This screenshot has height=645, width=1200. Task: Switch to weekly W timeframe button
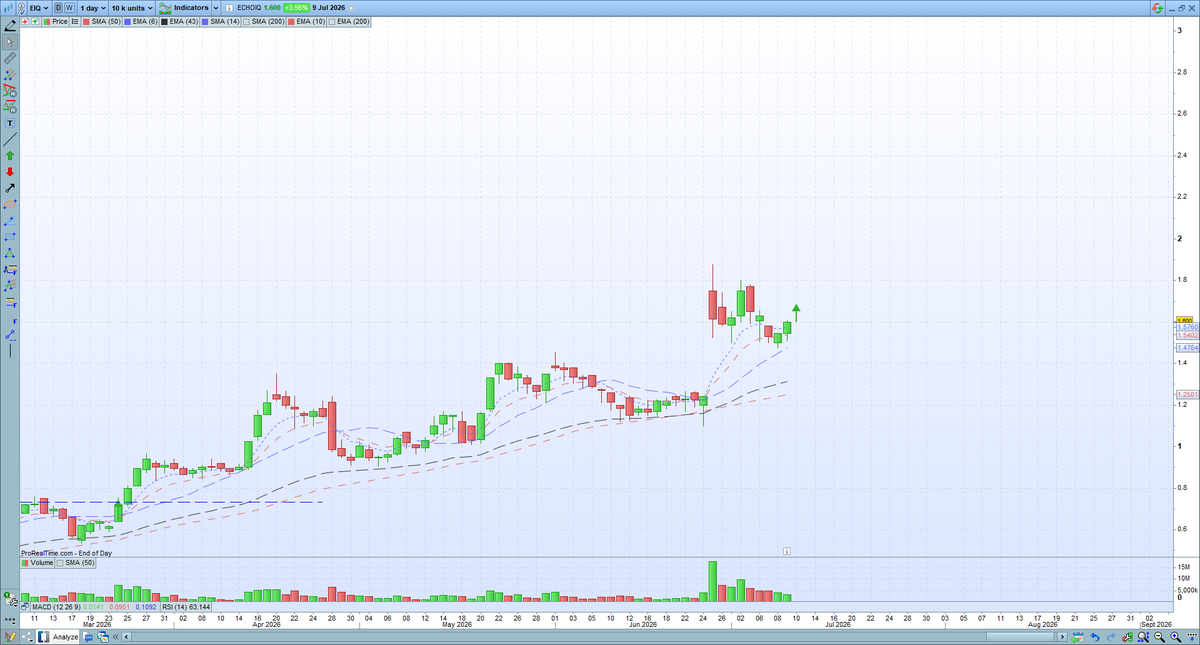(69, 8)
